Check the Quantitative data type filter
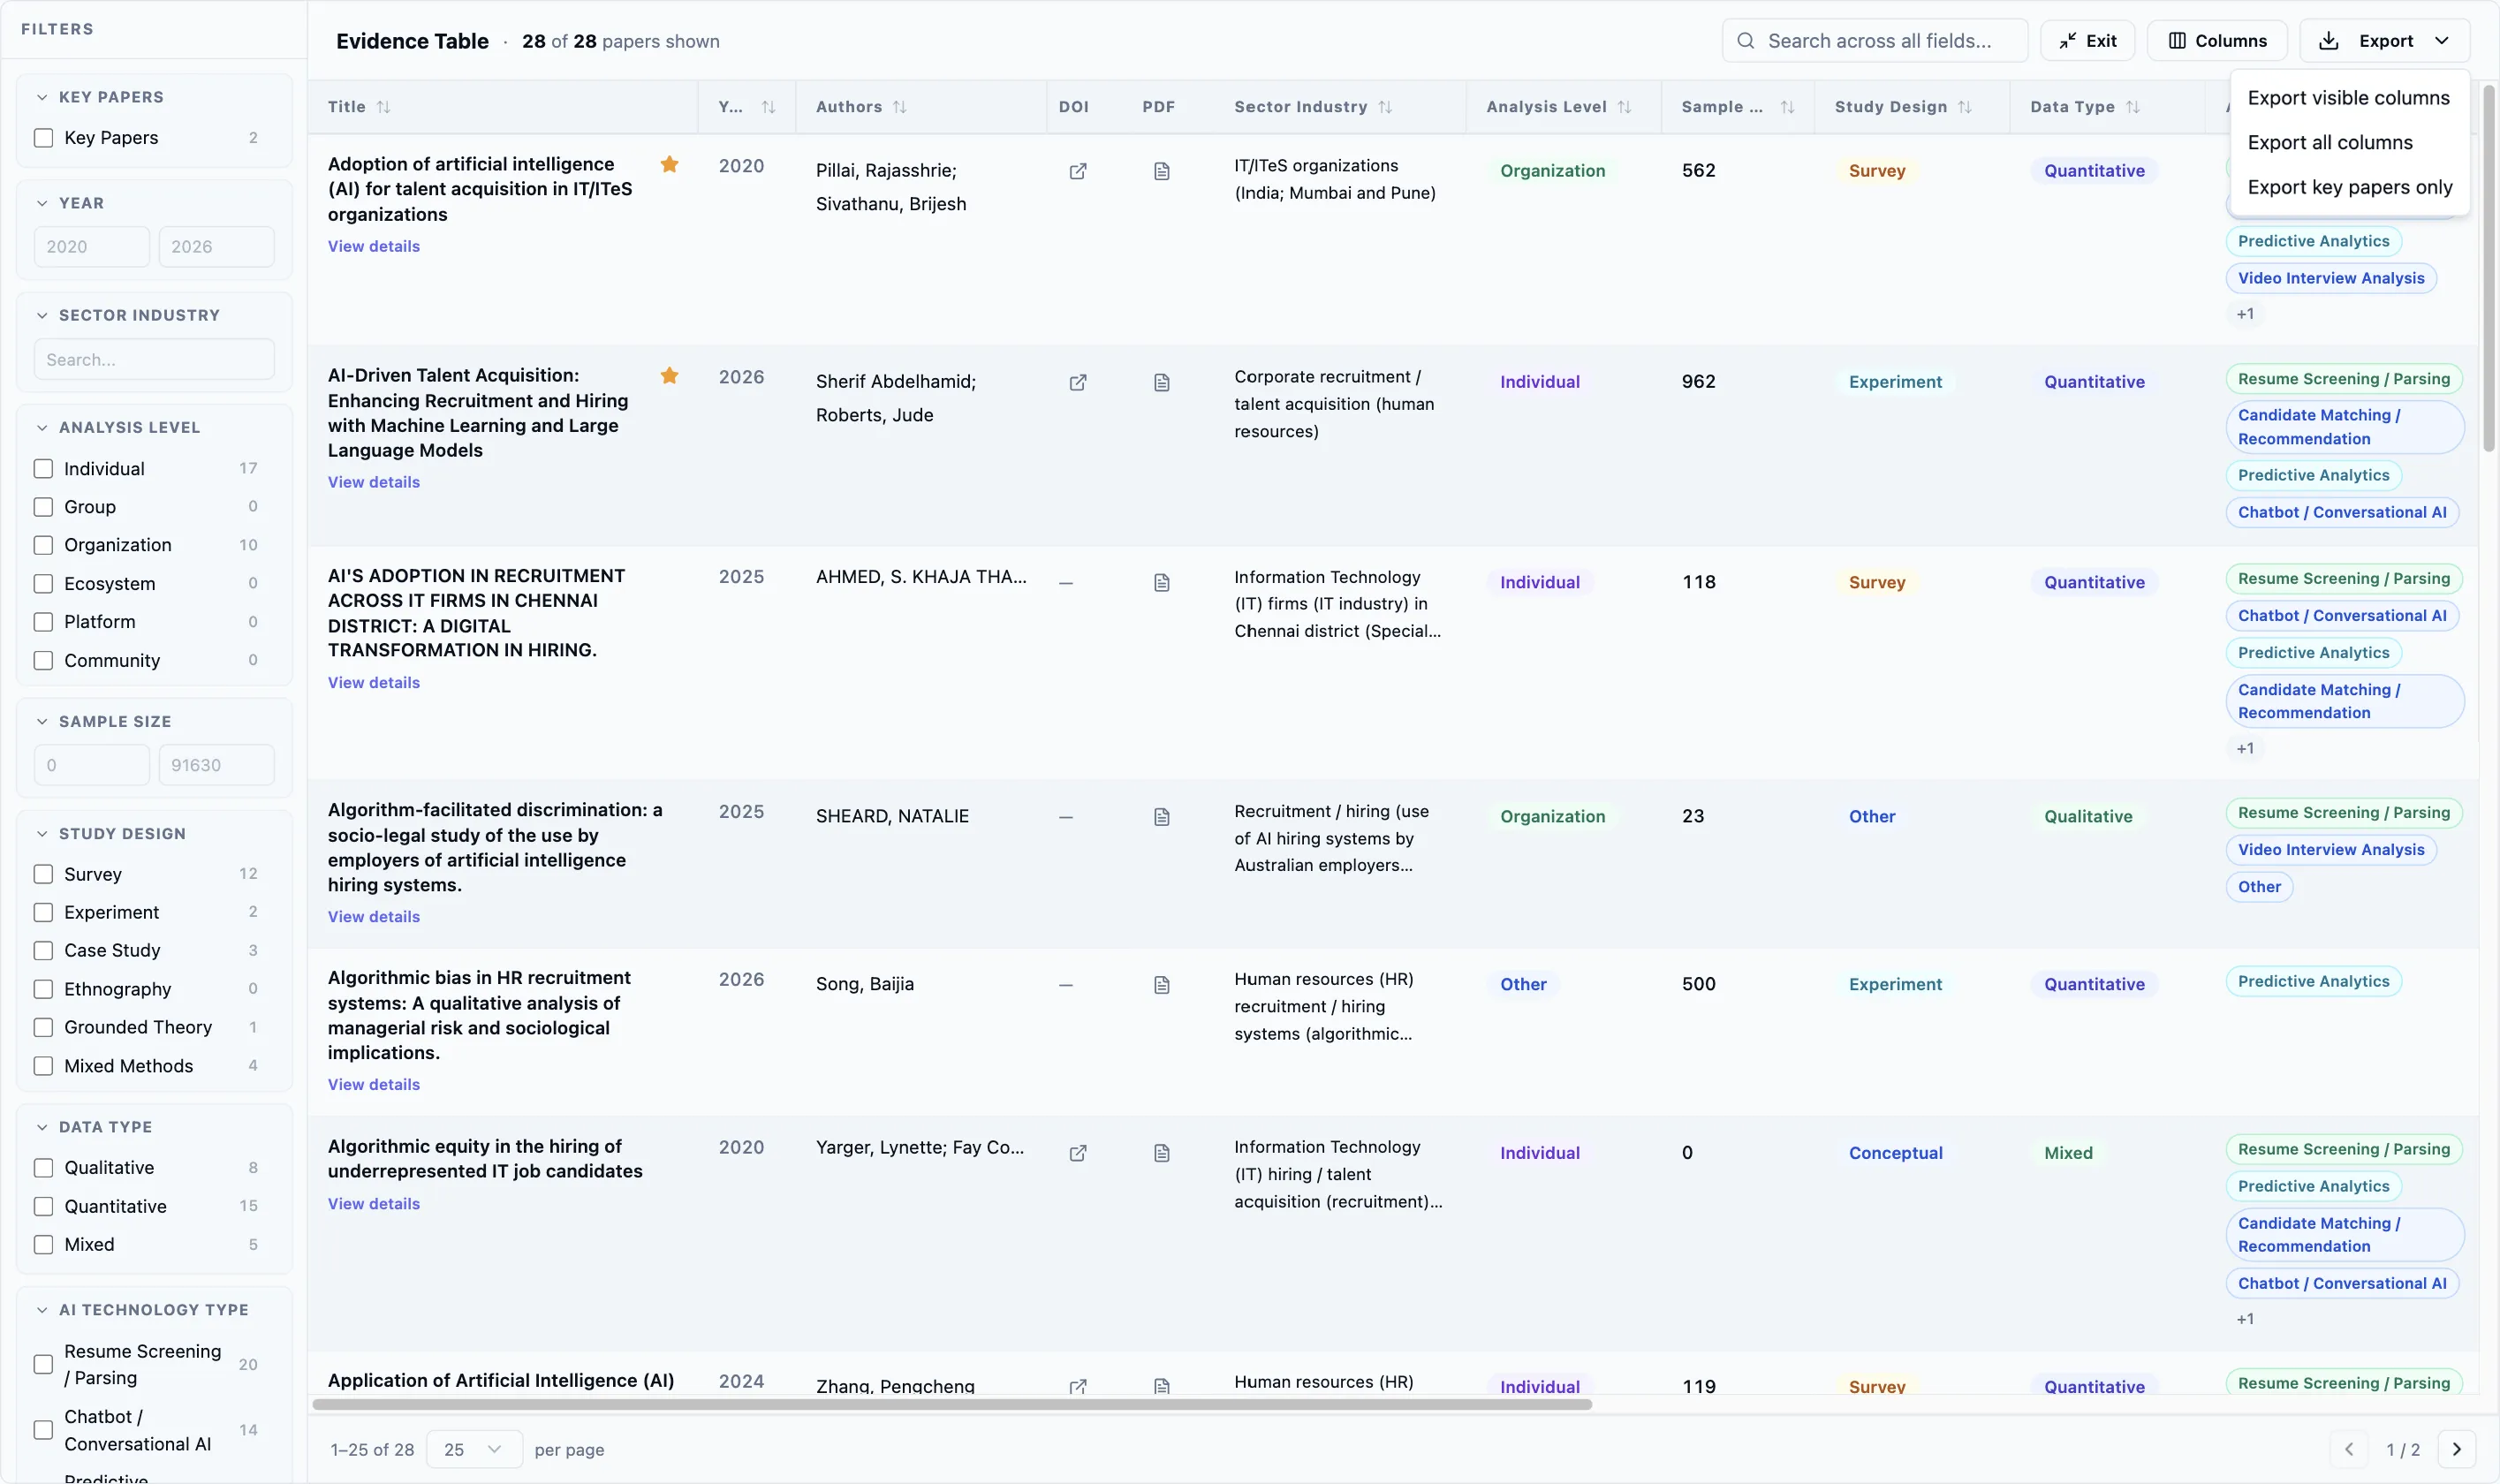The image size is (2500, 1484). click(43, 1206)
